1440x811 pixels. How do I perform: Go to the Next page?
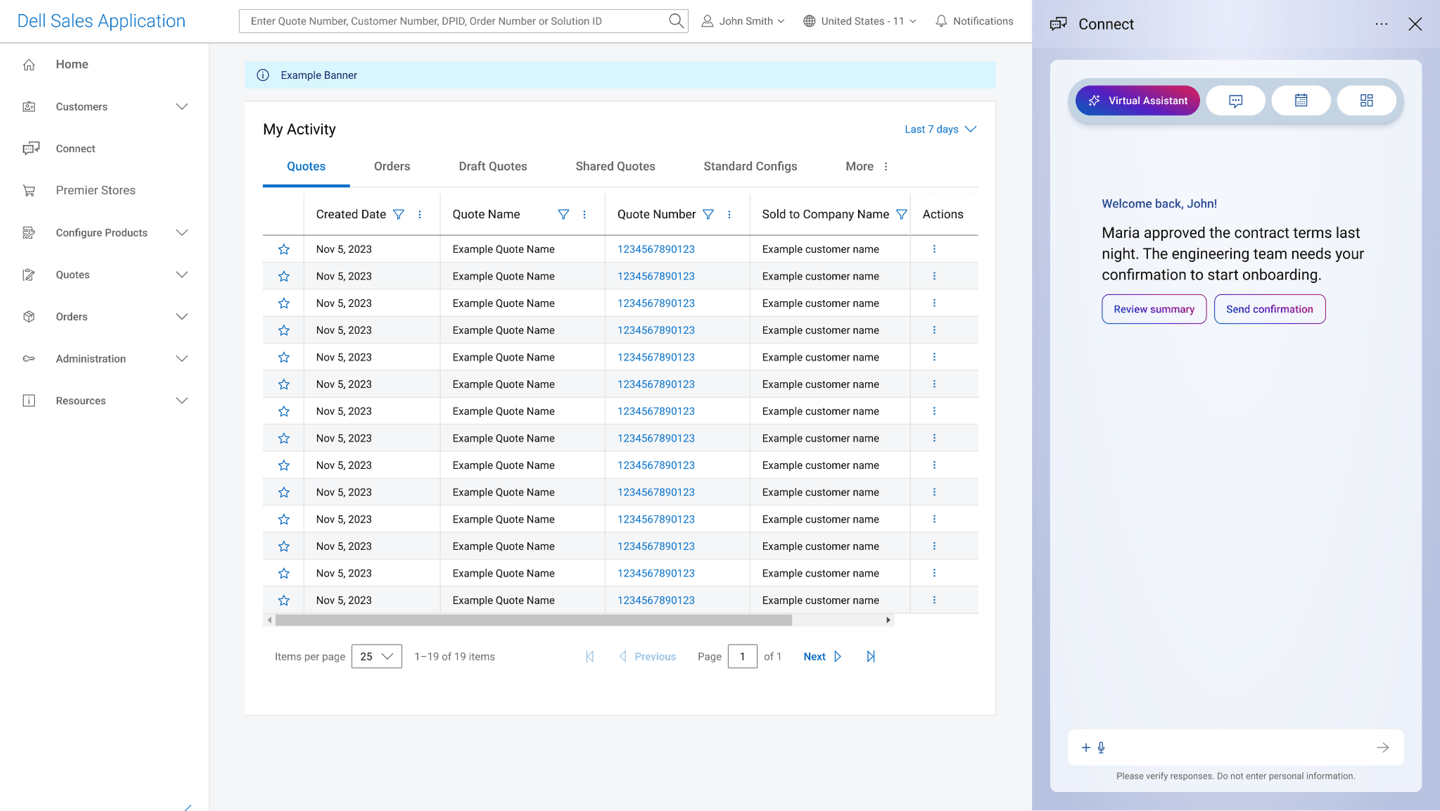[x=822, y=657]
